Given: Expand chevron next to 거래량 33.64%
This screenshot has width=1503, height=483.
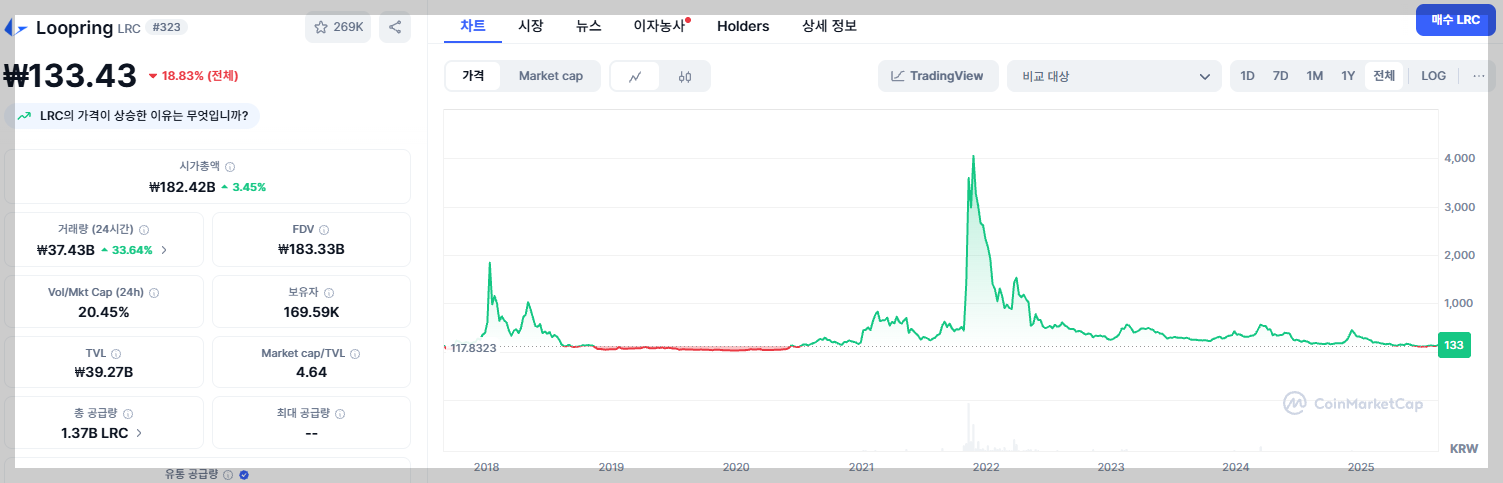Looking at the screenshot, I should [164, 250].
